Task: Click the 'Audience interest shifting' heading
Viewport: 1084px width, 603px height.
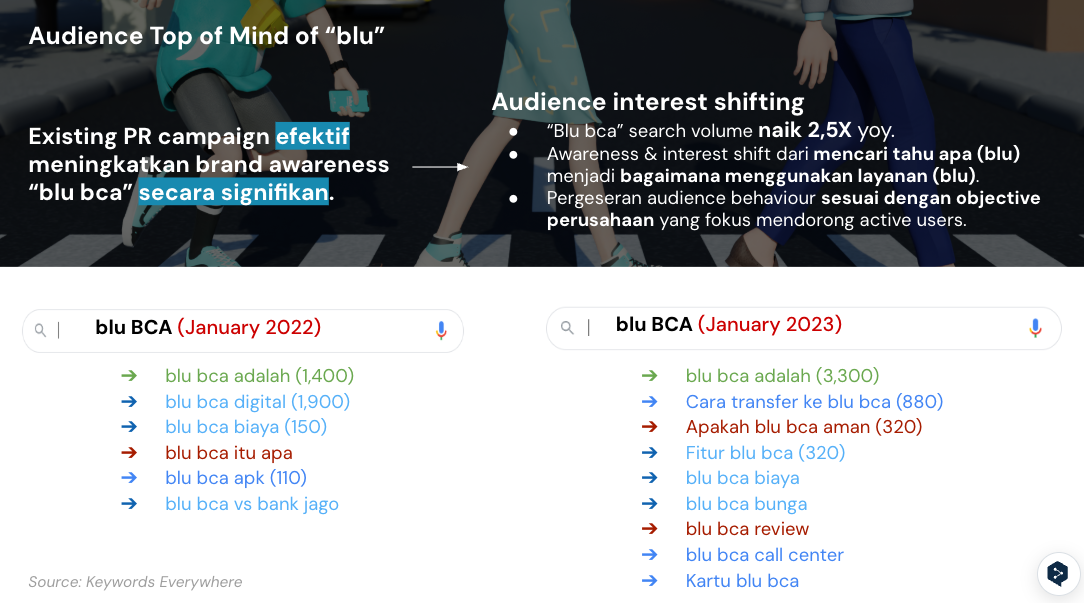Action: [648, 102]
